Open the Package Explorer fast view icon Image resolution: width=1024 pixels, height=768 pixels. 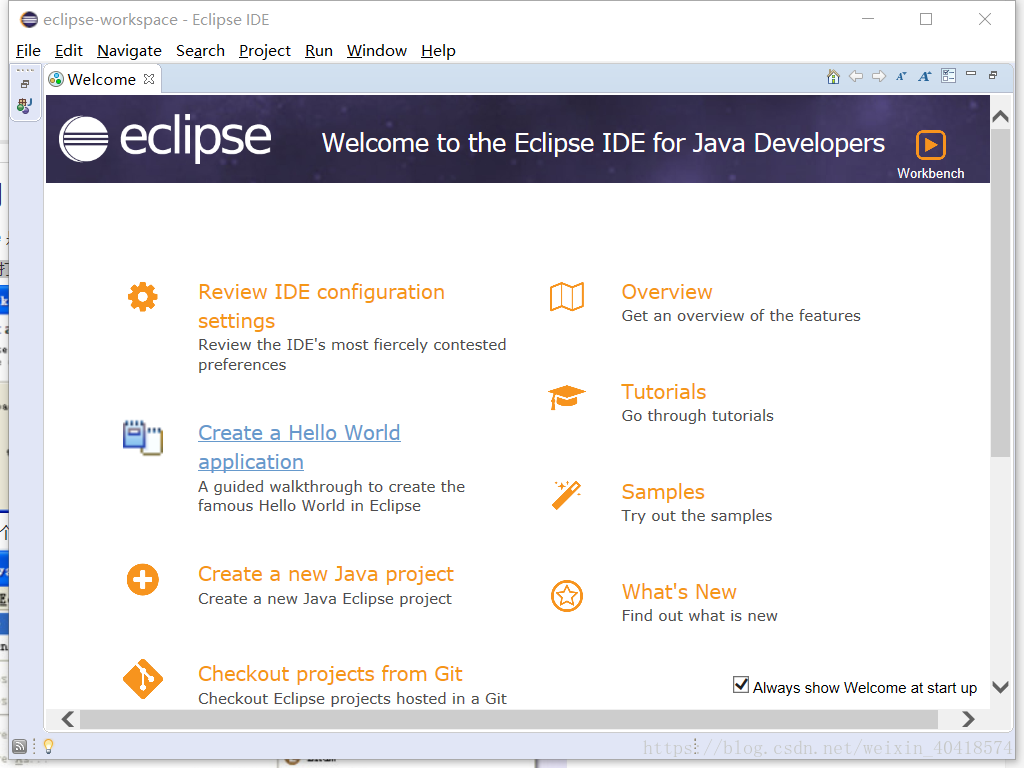(x=24, y=106)
